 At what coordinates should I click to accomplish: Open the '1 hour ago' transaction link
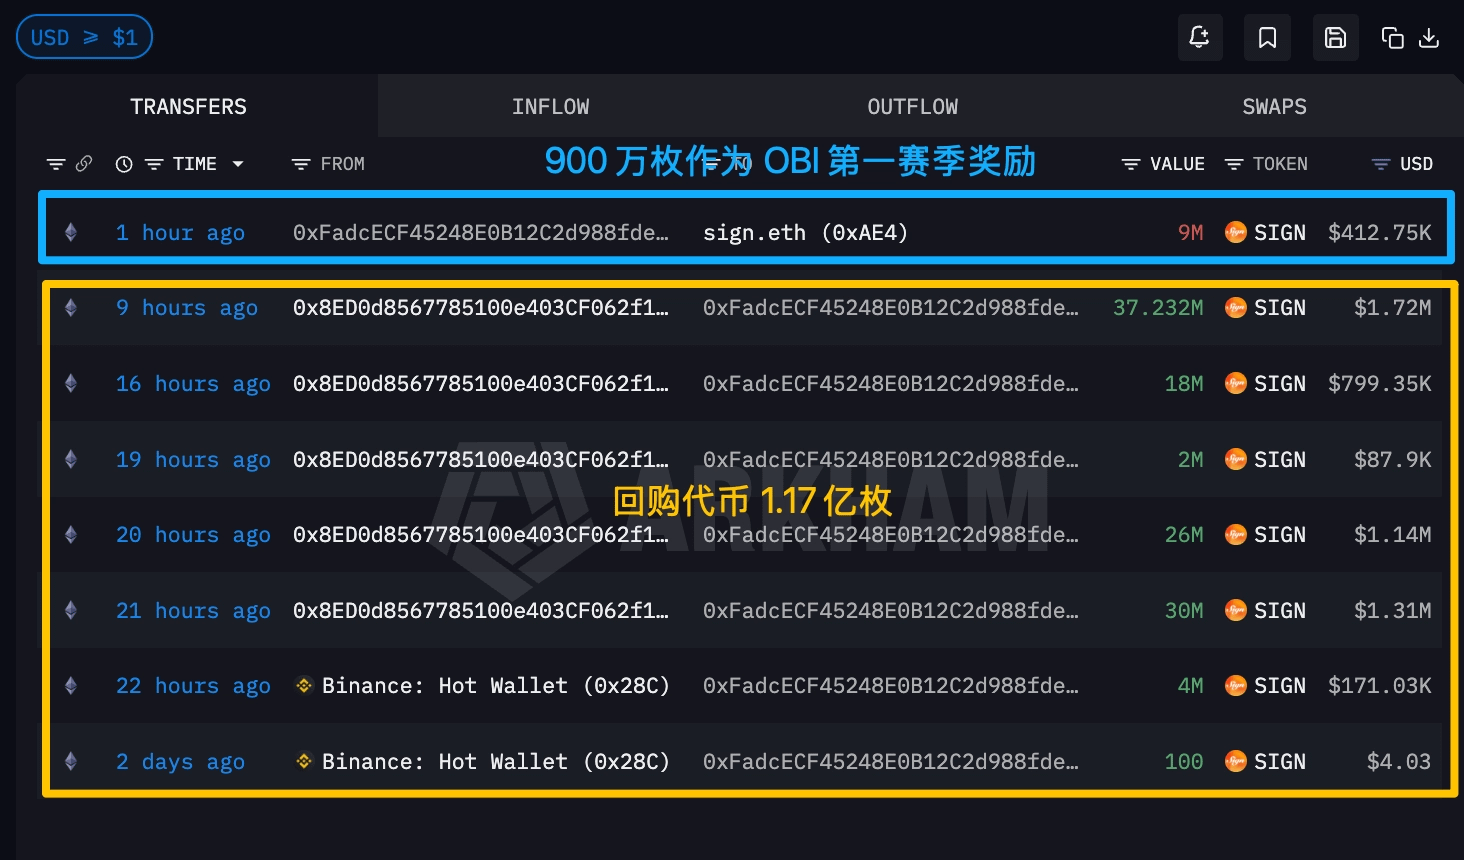(x=180, y=233)
